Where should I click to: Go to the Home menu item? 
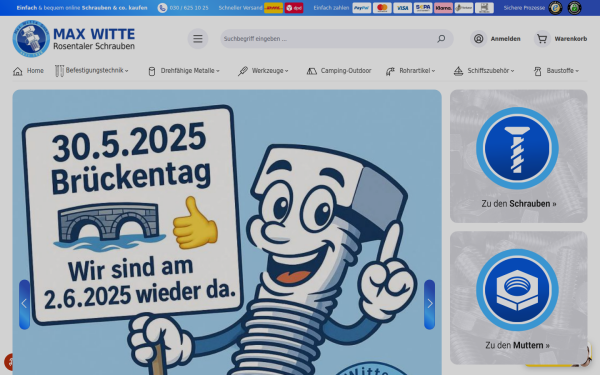(35, 71)
